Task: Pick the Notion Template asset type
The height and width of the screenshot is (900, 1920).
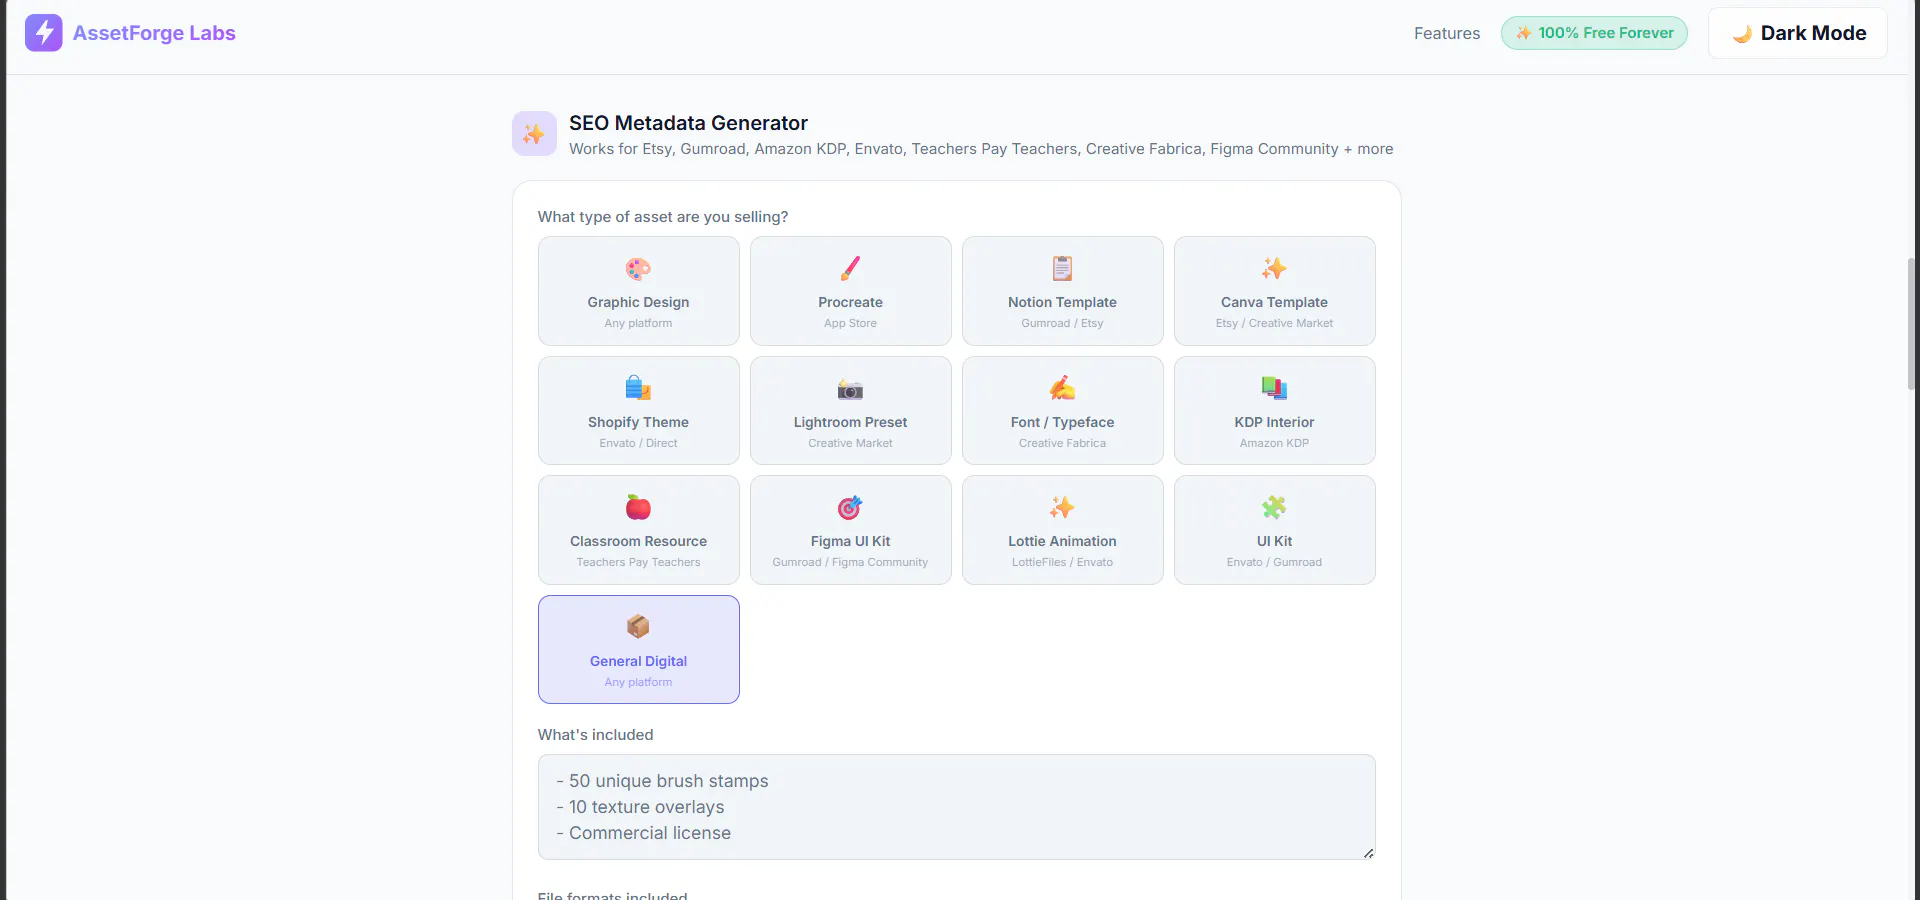Action: 1063,291
